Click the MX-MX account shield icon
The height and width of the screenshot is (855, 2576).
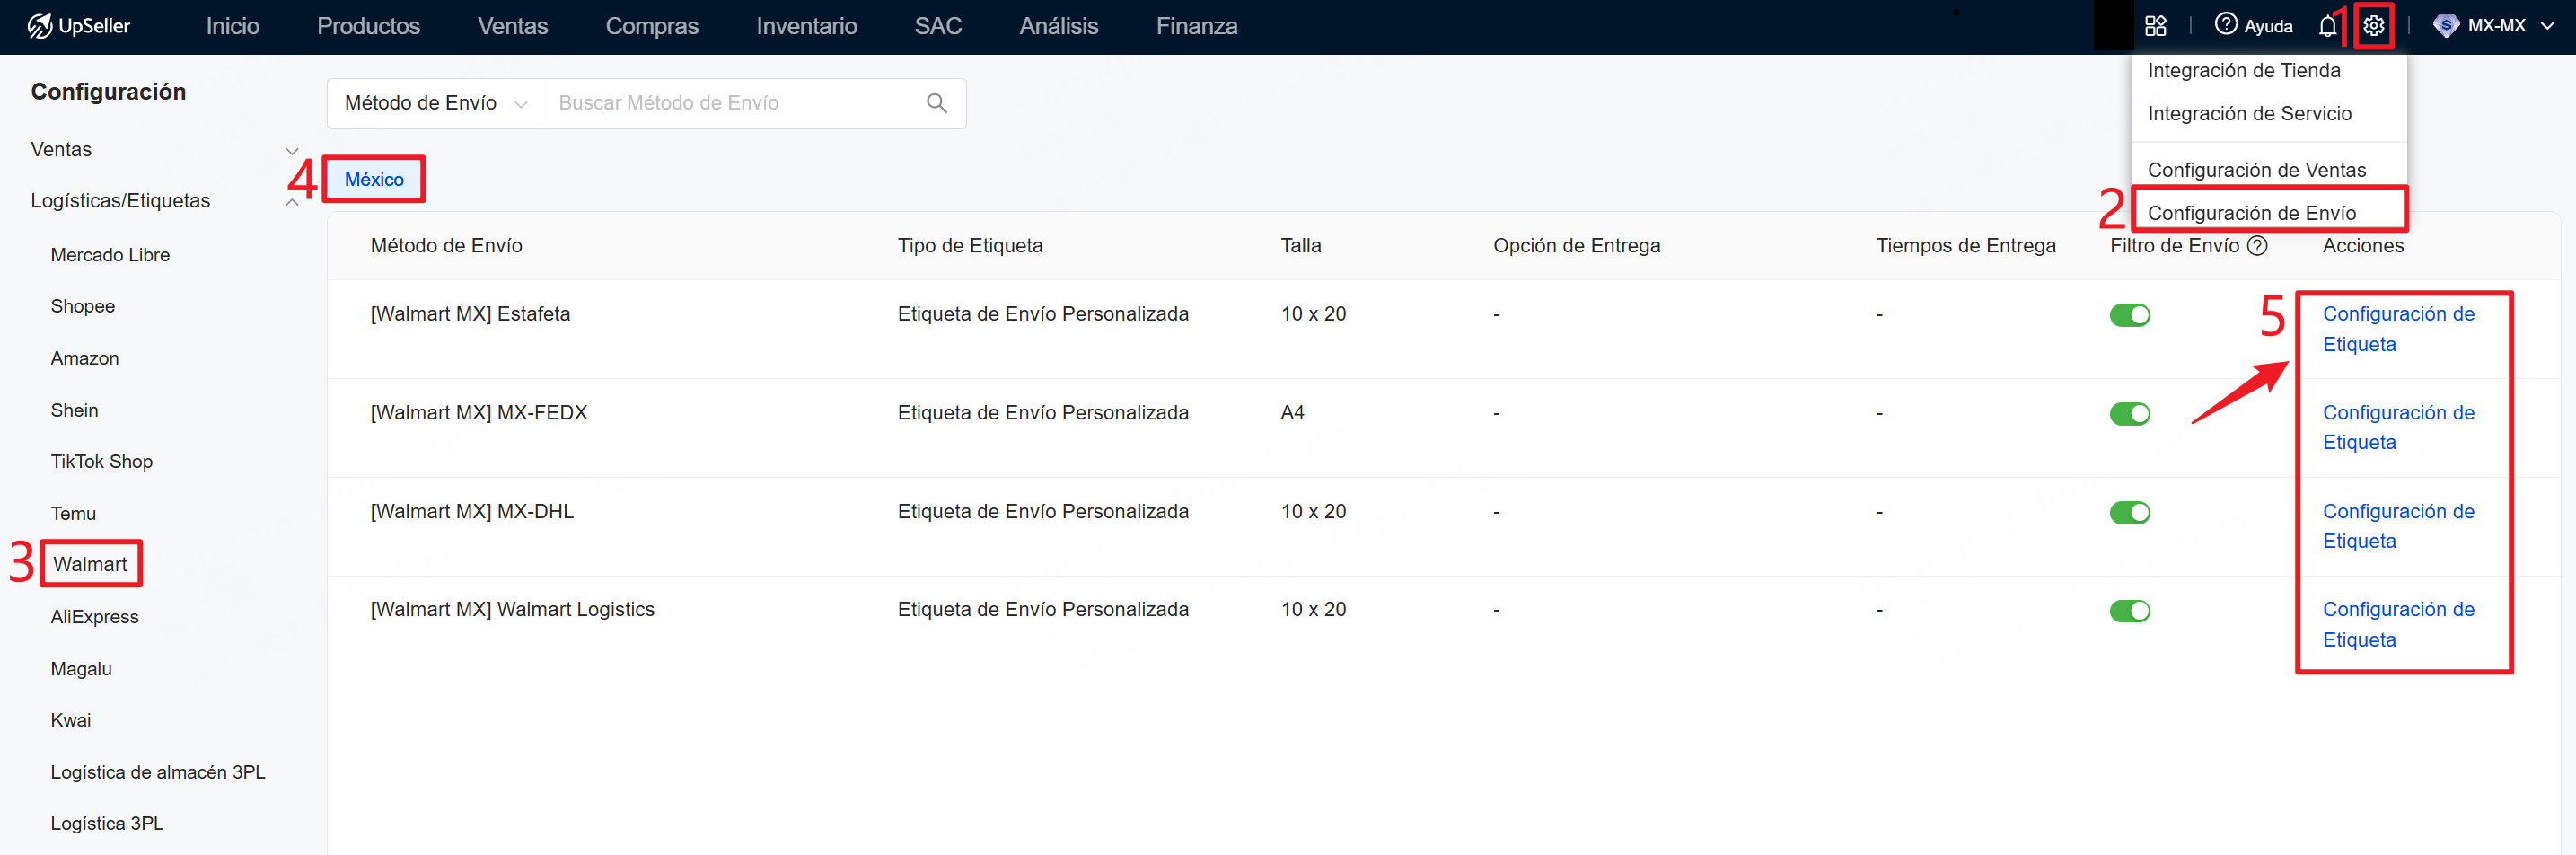click(2447, 25)
